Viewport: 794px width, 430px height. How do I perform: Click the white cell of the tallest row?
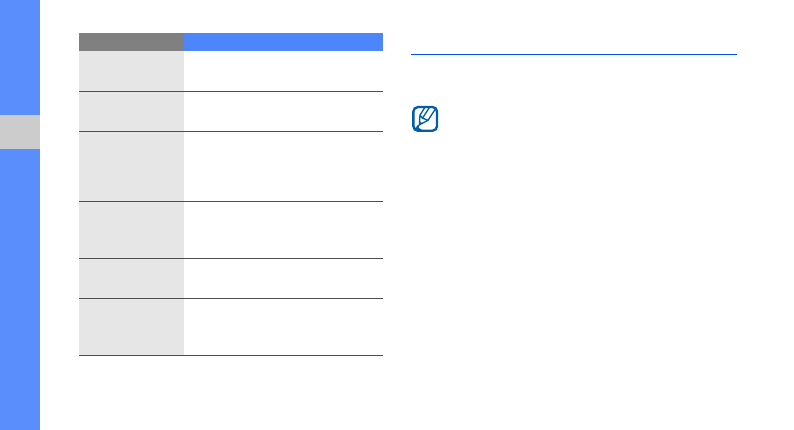click(x=283, y=166)
